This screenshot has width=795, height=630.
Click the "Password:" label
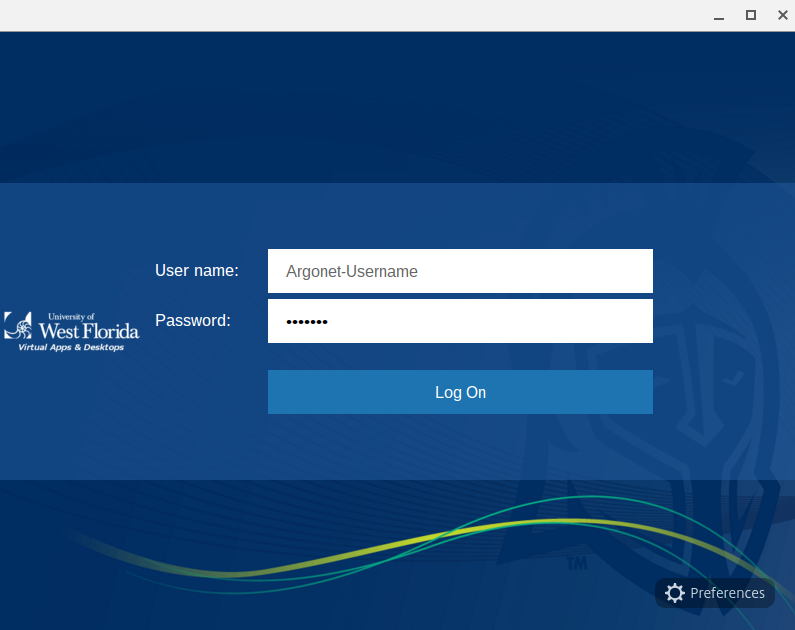(x=193, y=320)
